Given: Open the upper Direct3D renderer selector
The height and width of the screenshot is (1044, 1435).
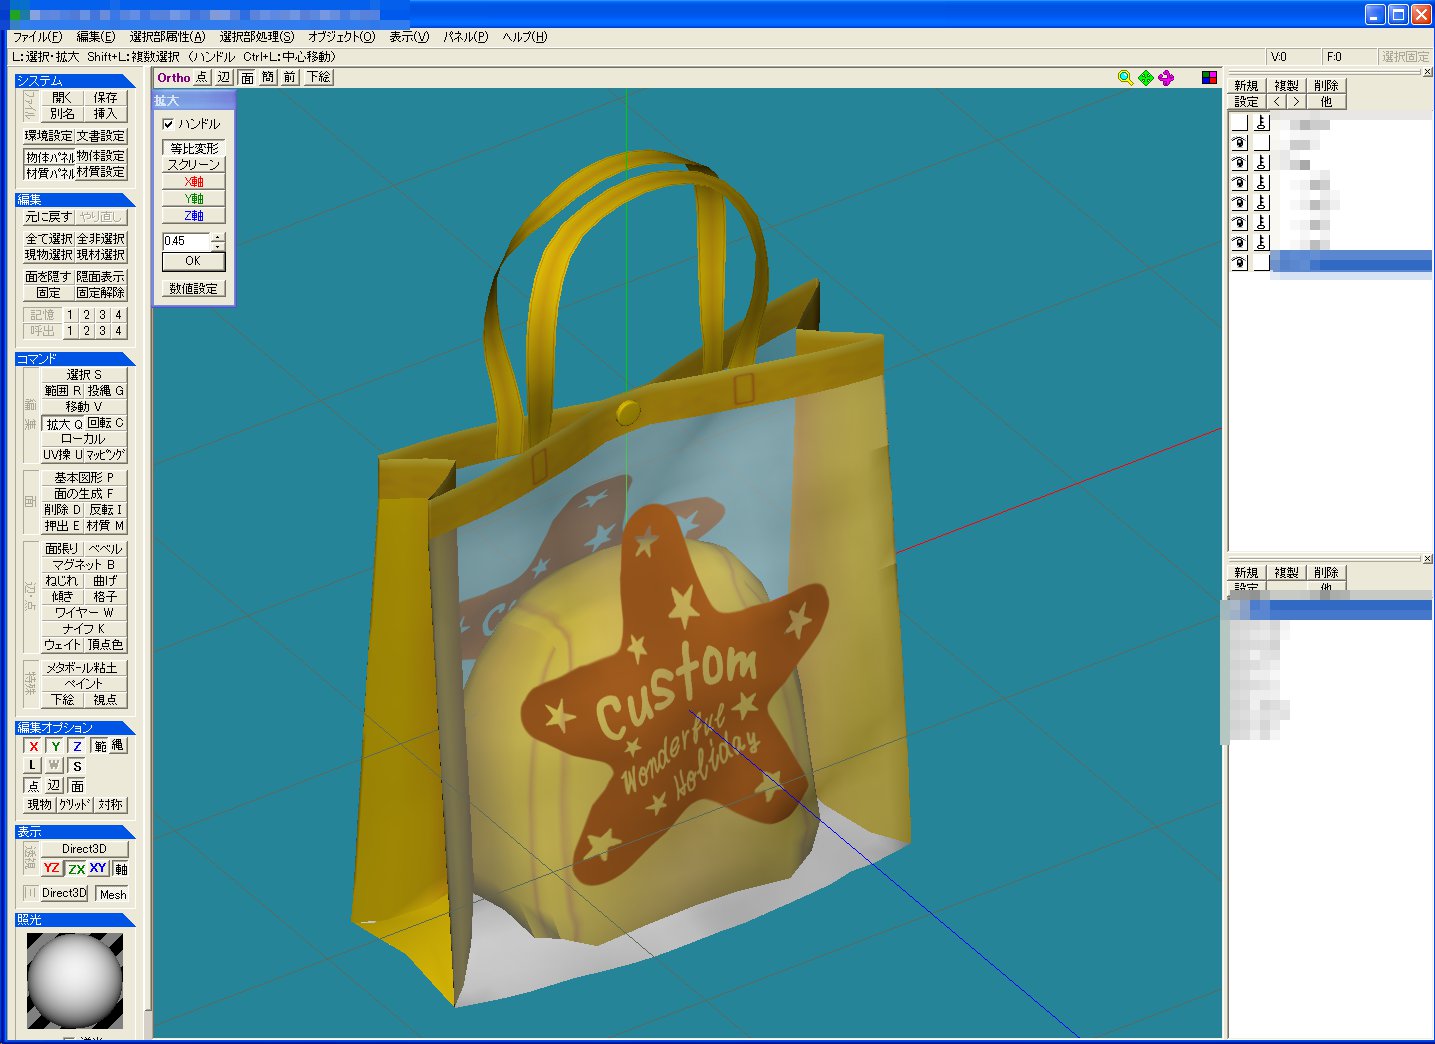Looking at the screenshot, I should pyautogui.click(x=84, y=849).
